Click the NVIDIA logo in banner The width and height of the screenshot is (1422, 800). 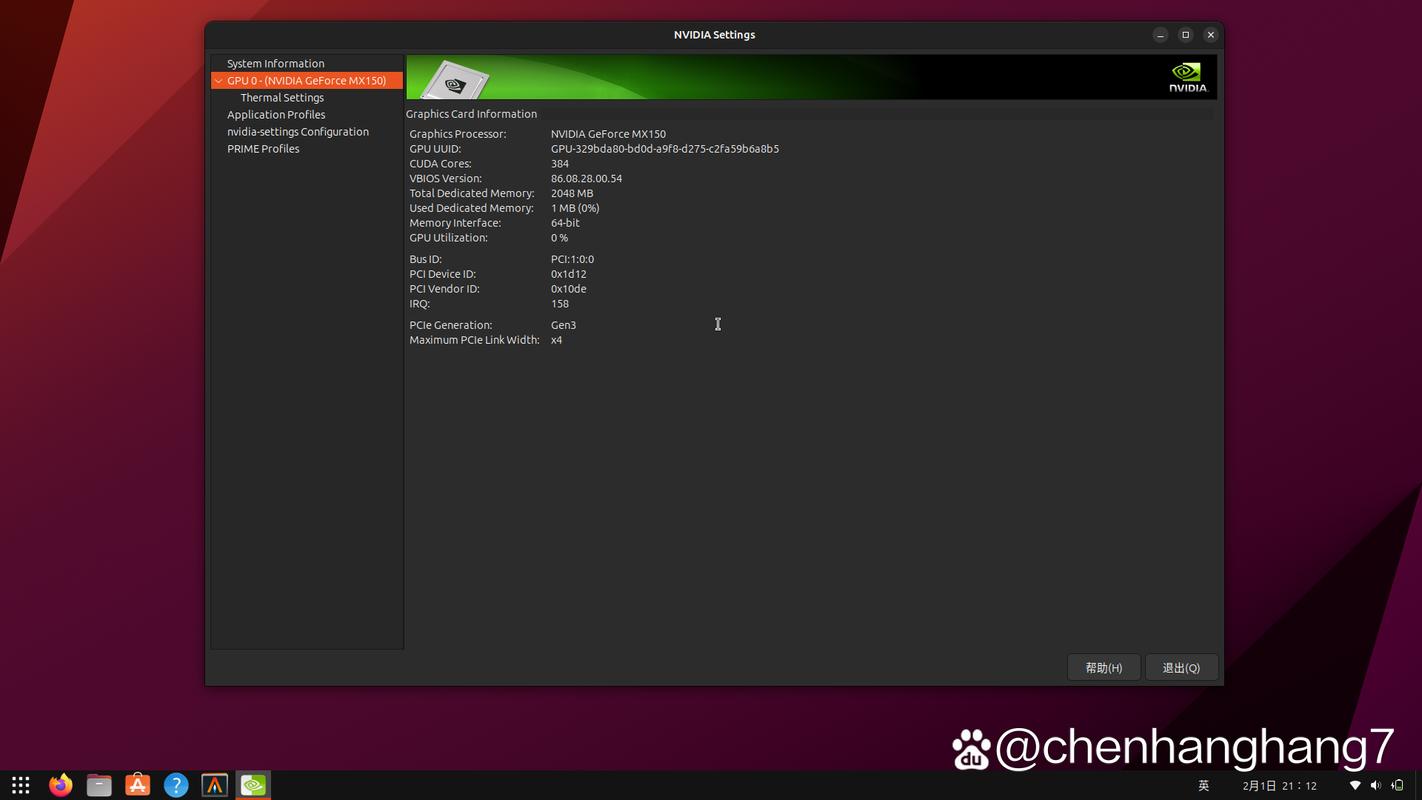click(x=1187, y=77)
